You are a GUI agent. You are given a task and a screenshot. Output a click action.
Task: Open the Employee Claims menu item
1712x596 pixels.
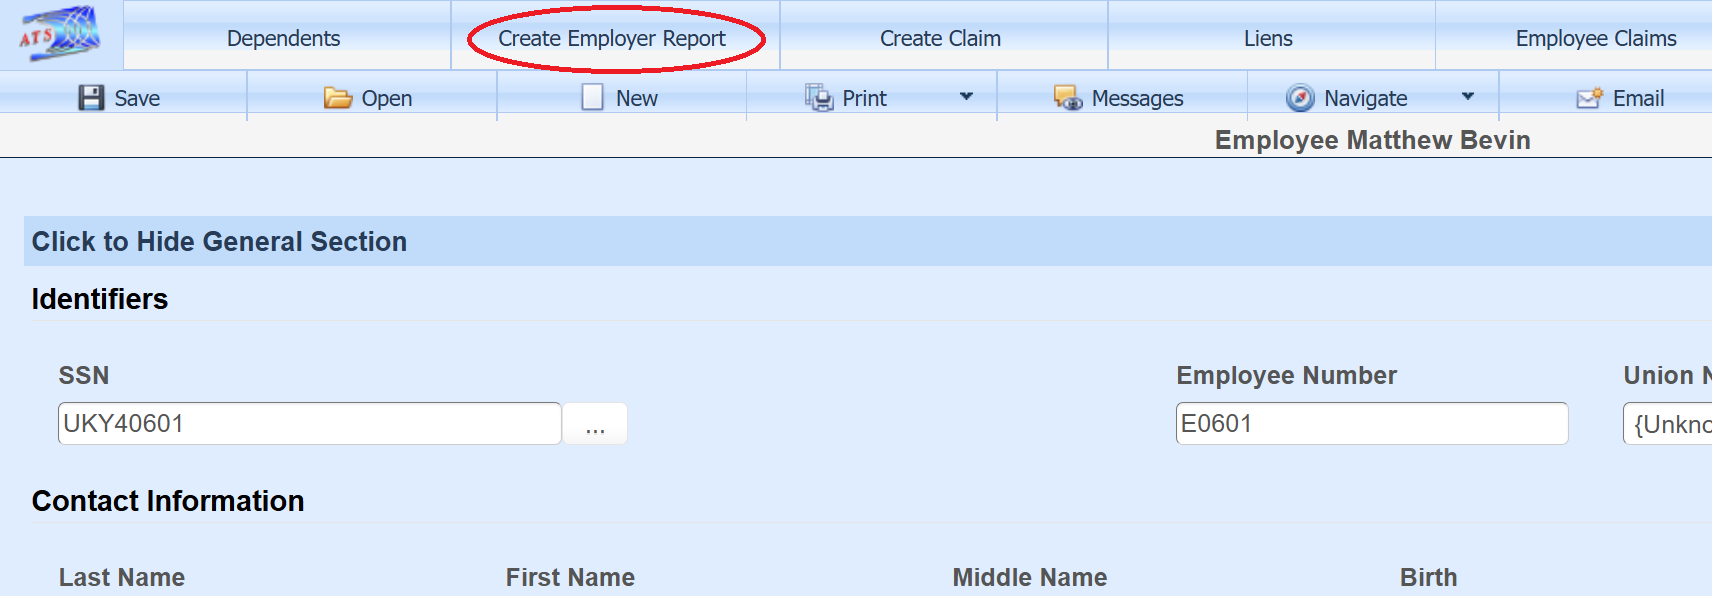1595,38
